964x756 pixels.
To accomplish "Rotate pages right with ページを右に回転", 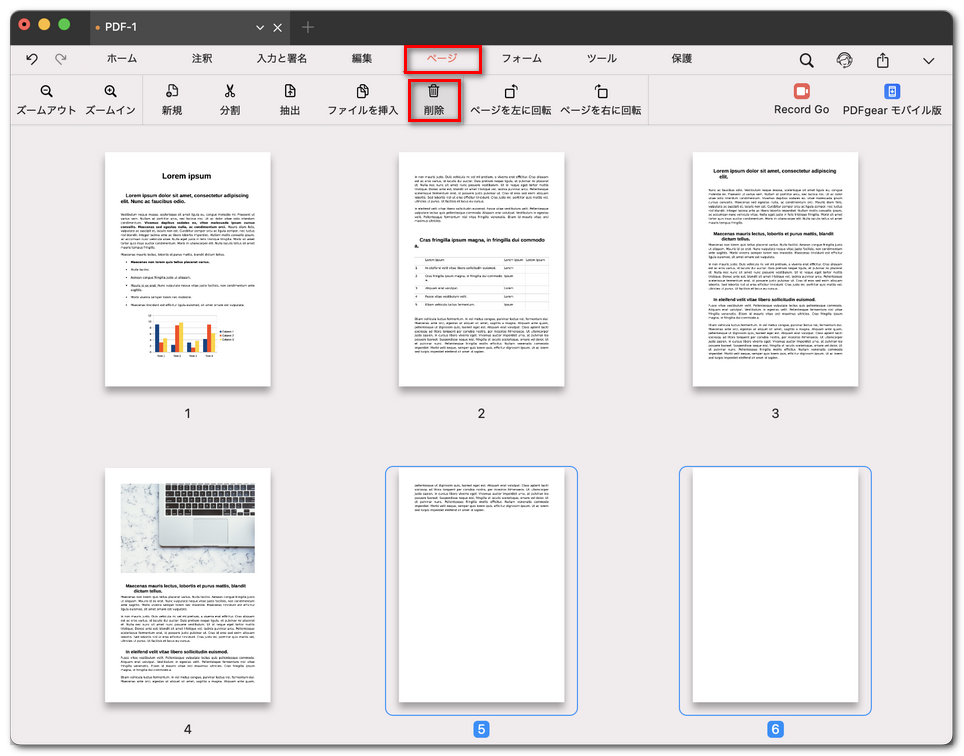I will pyautogui.click(x=600, y=92).
